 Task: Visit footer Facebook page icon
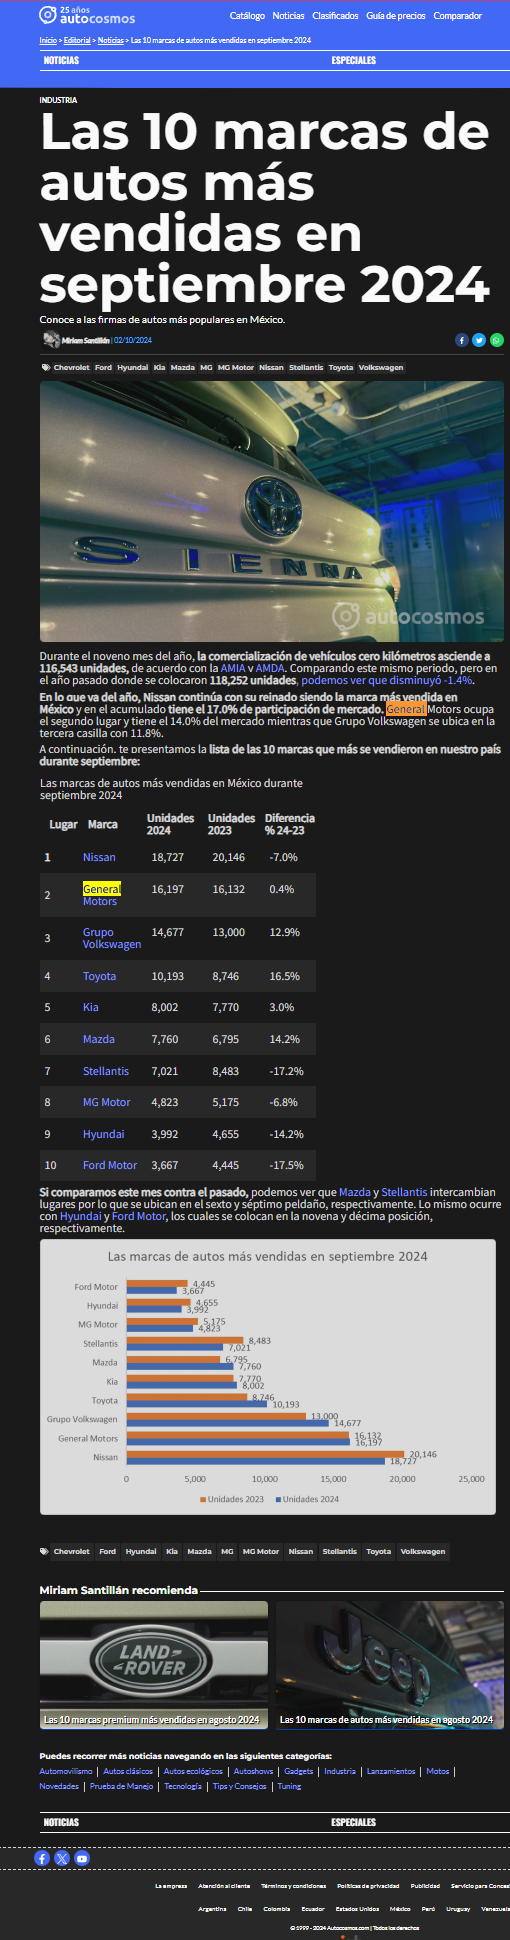[42, 1858]
